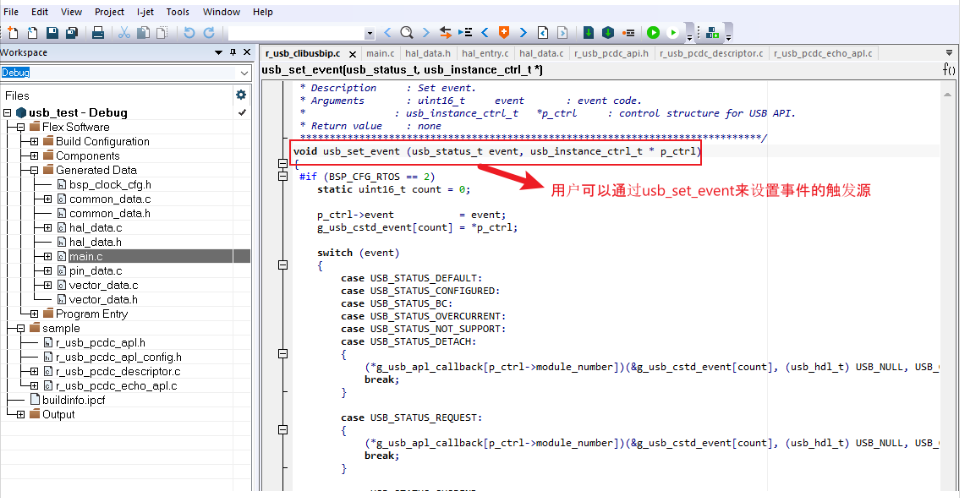Expand the Output folder
This screenshot has height=498, width=960.
(x=21, y=415)
